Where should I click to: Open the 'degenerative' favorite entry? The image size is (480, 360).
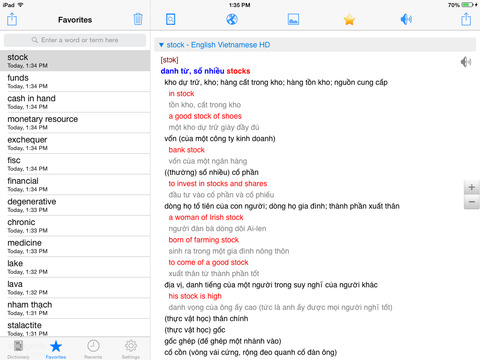click(75, 205)
